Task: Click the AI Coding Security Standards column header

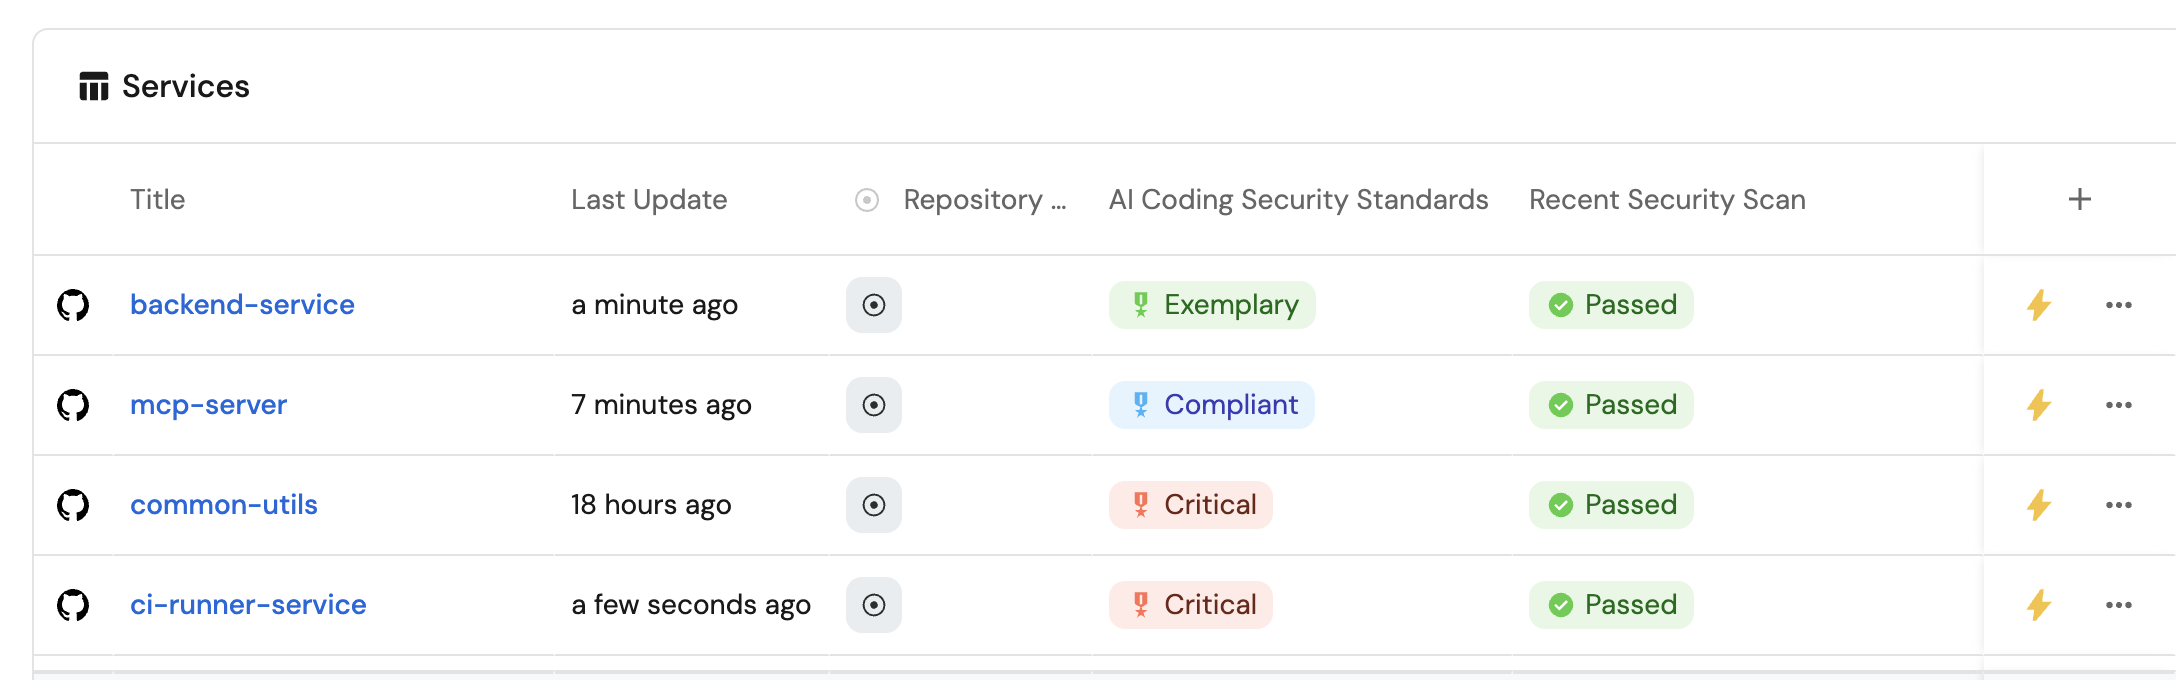Action: (1298, 200)
